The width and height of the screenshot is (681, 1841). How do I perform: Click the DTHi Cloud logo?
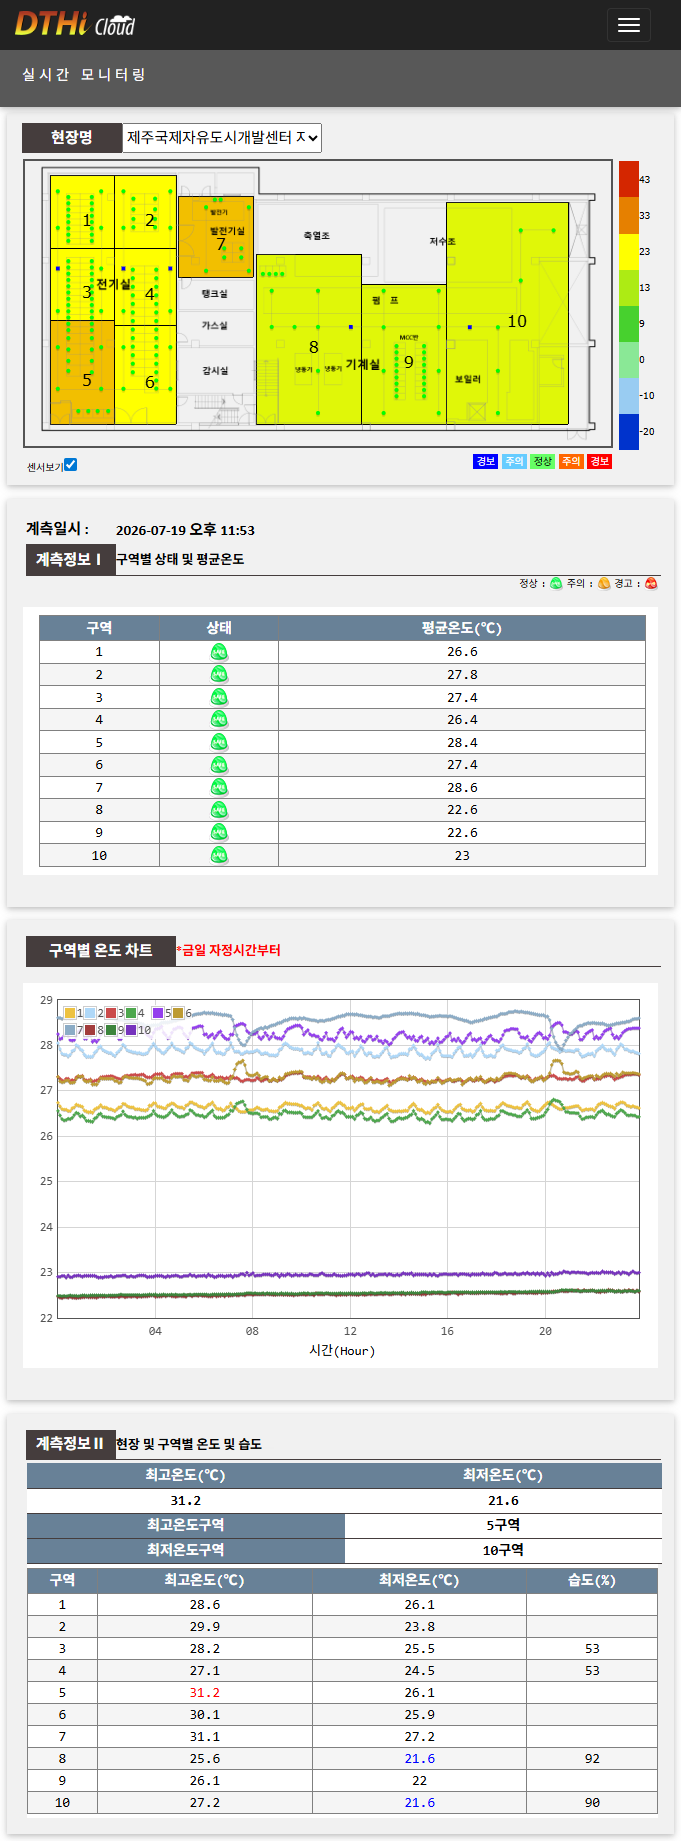click(75, 24)
